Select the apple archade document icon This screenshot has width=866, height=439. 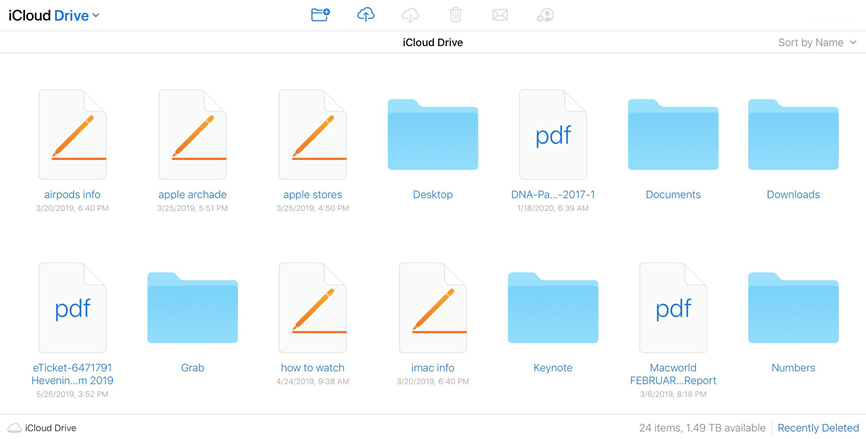pyautogui.click(x=193, y=135)
